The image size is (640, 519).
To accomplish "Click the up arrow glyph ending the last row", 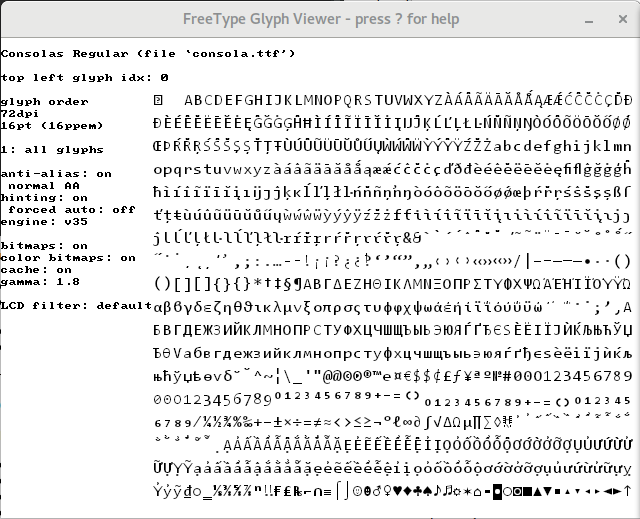I will [x=627, y=491].
